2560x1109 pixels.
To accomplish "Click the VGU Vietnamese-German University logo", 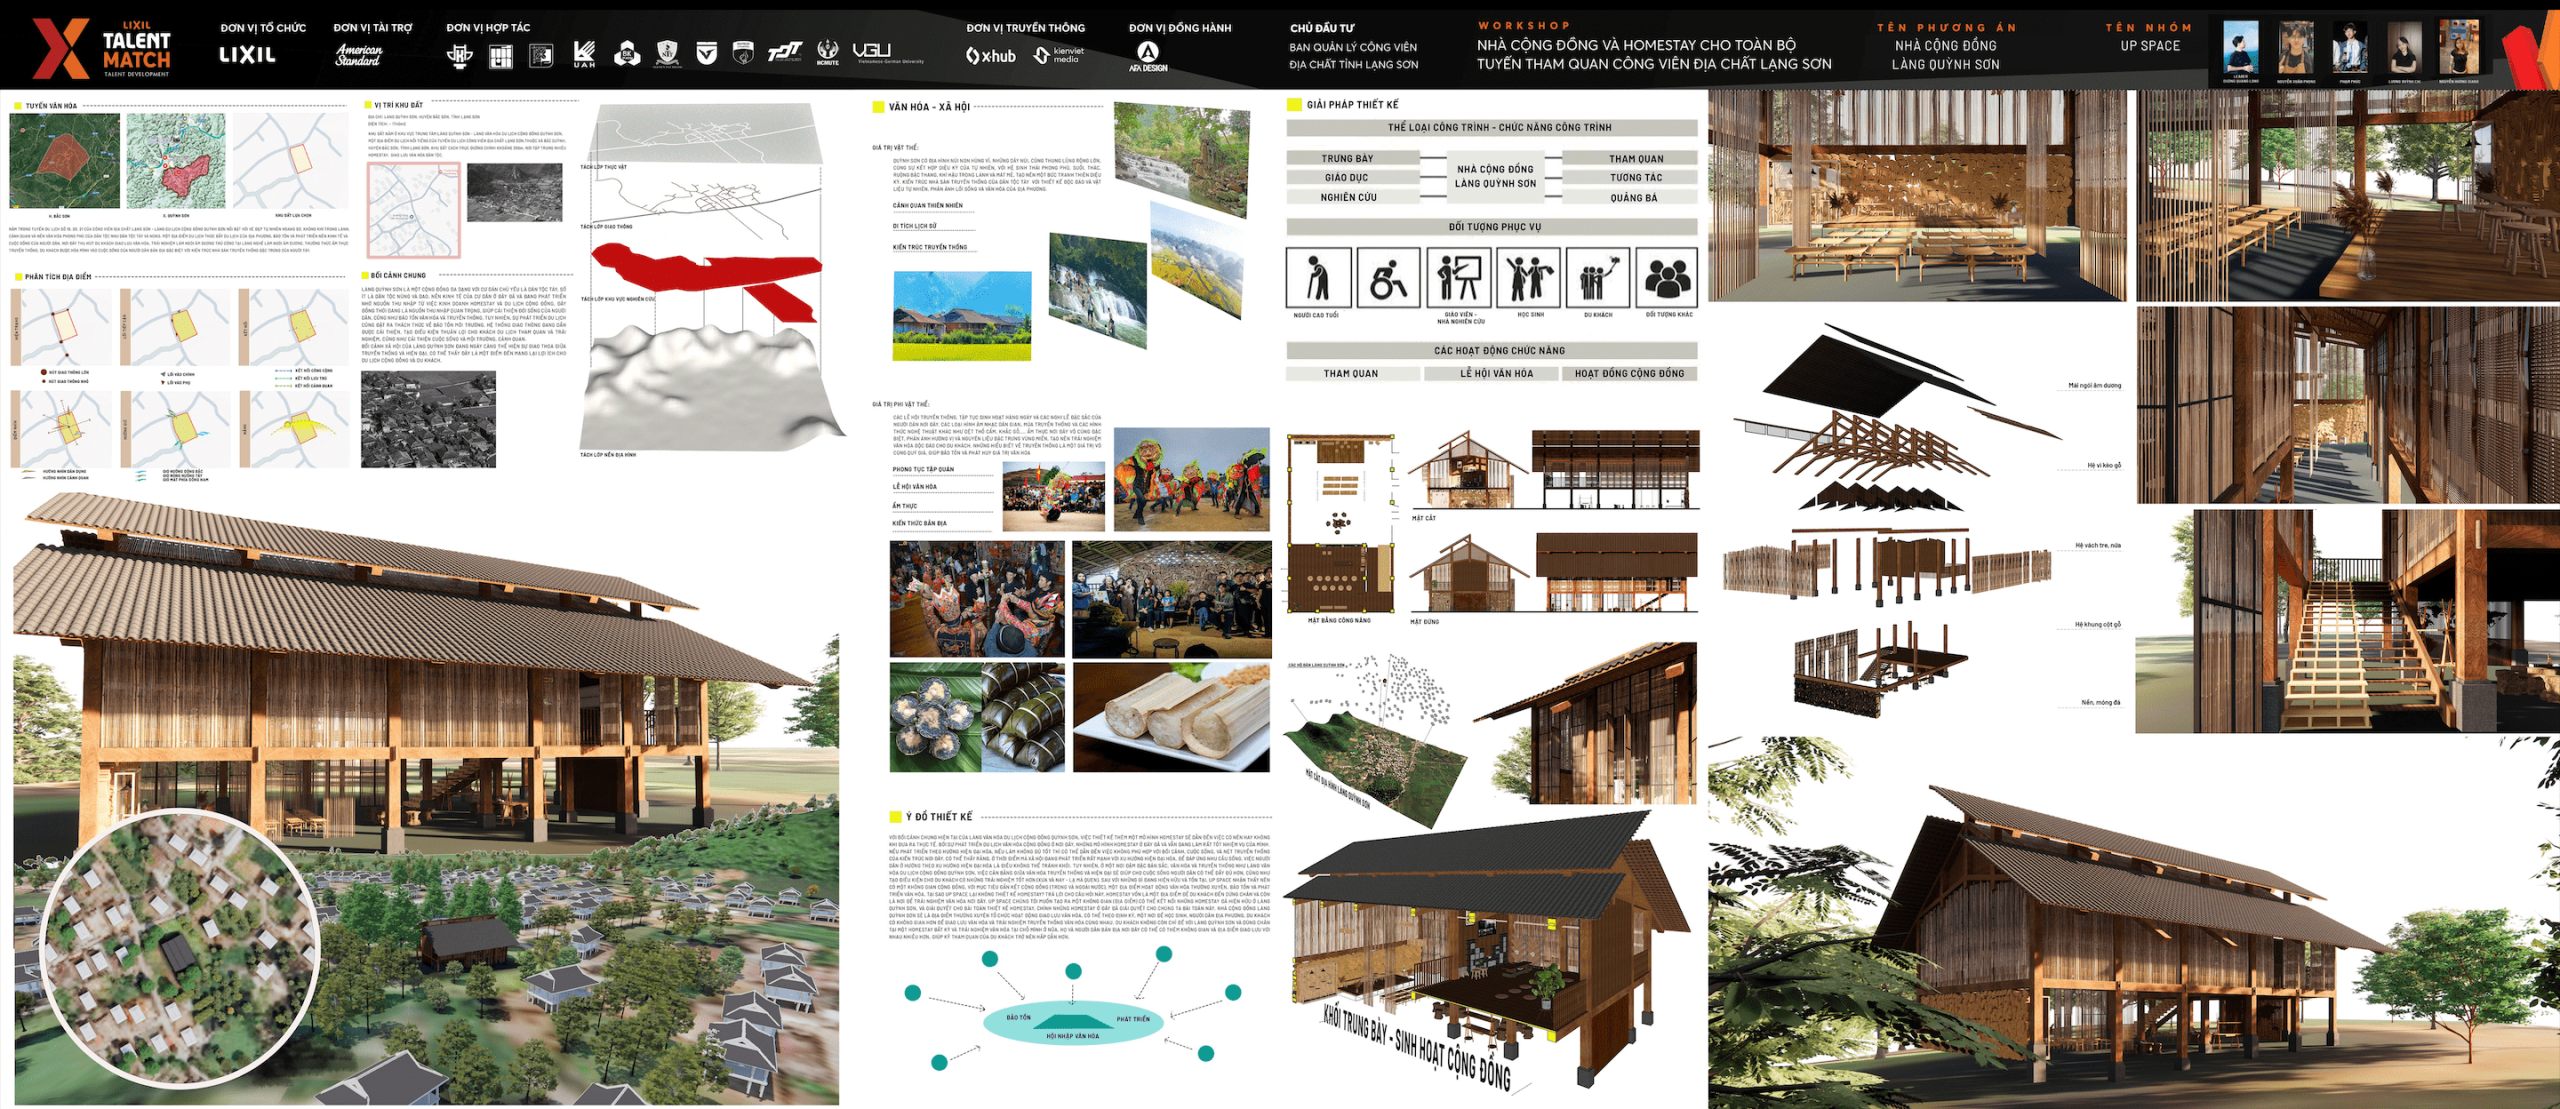I will click(x=887, y=52).
